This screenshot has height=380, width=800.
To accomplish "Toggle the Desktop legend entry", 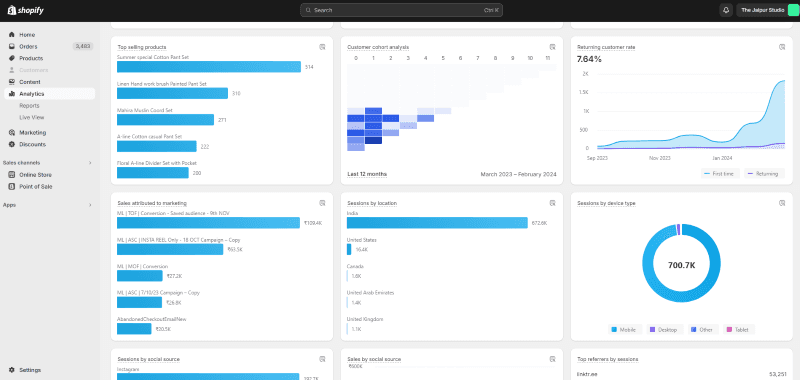I will coord(664,330).
